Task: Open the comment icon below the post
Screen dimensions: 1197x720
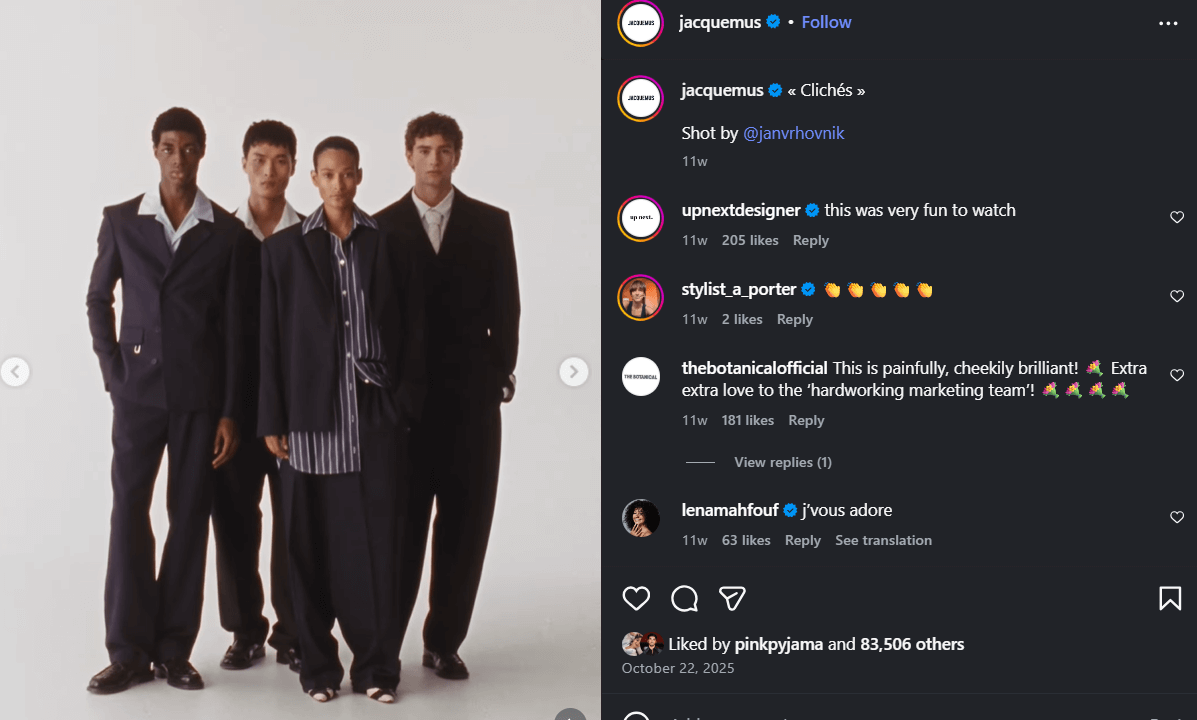Action: 684,597
